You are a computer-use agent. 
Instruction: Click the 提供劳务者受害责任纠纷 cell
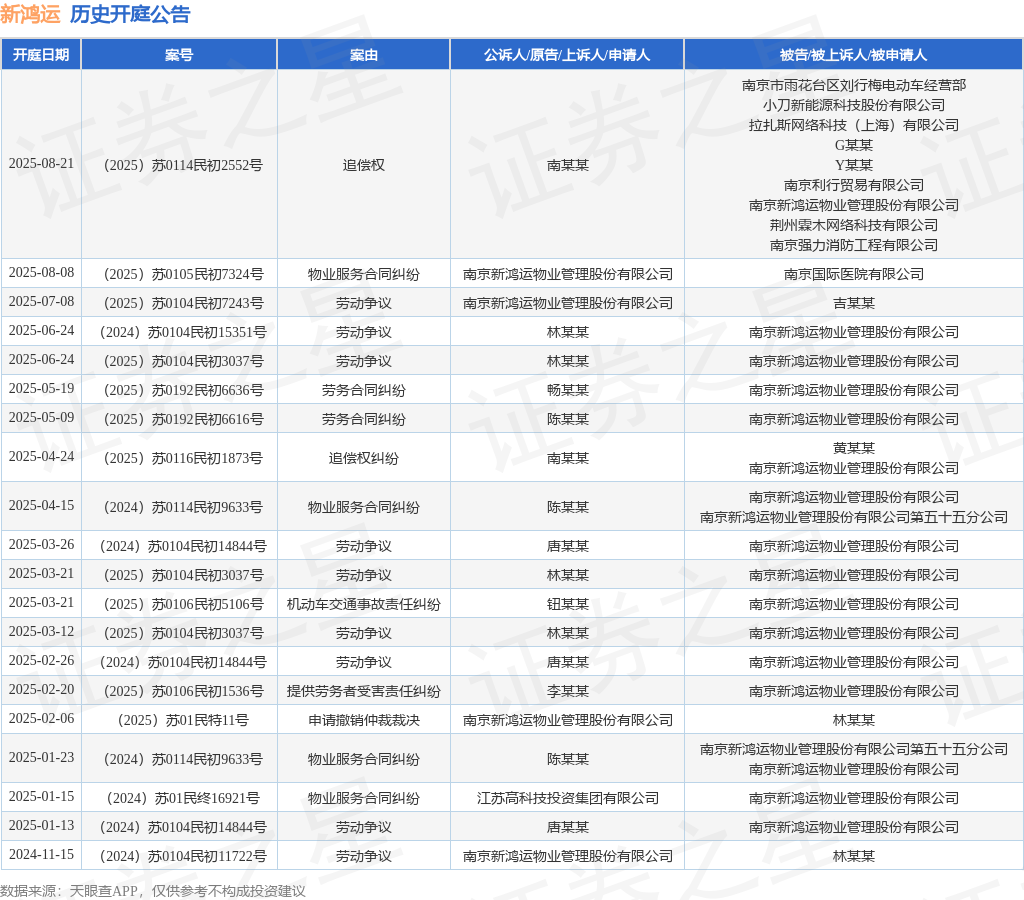364,692
